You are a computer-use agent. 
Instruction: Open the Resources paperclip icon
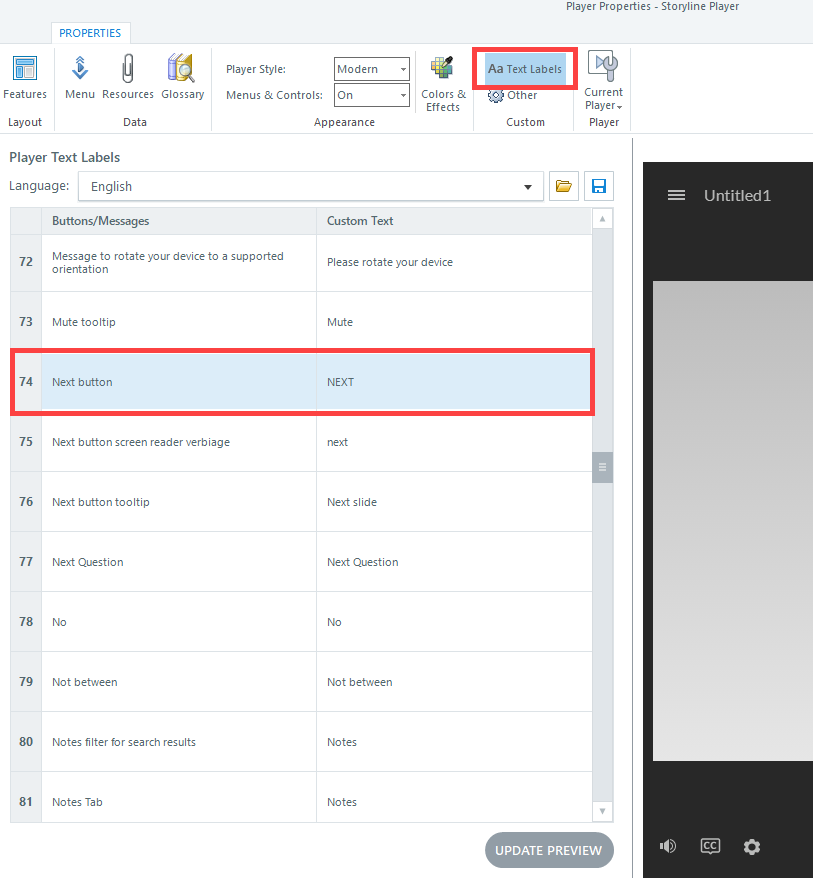coord(128,78)
